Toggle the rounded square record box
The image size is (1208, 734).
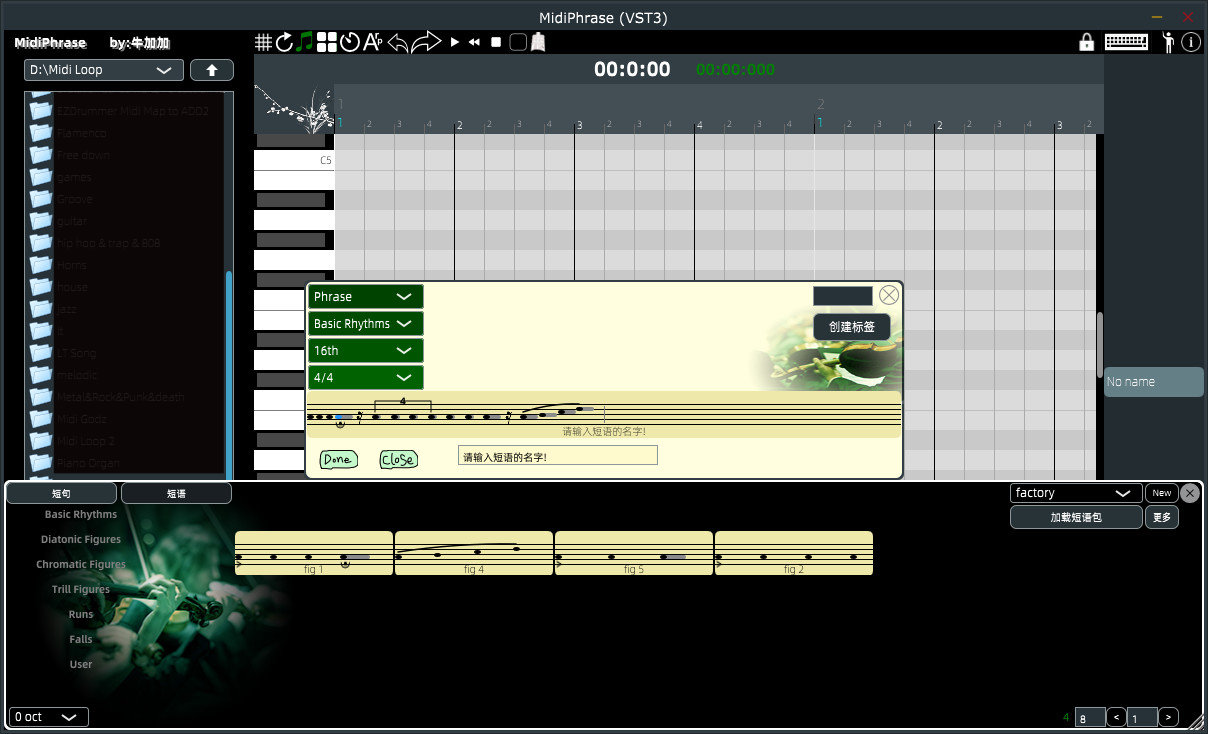coord(518,42)
